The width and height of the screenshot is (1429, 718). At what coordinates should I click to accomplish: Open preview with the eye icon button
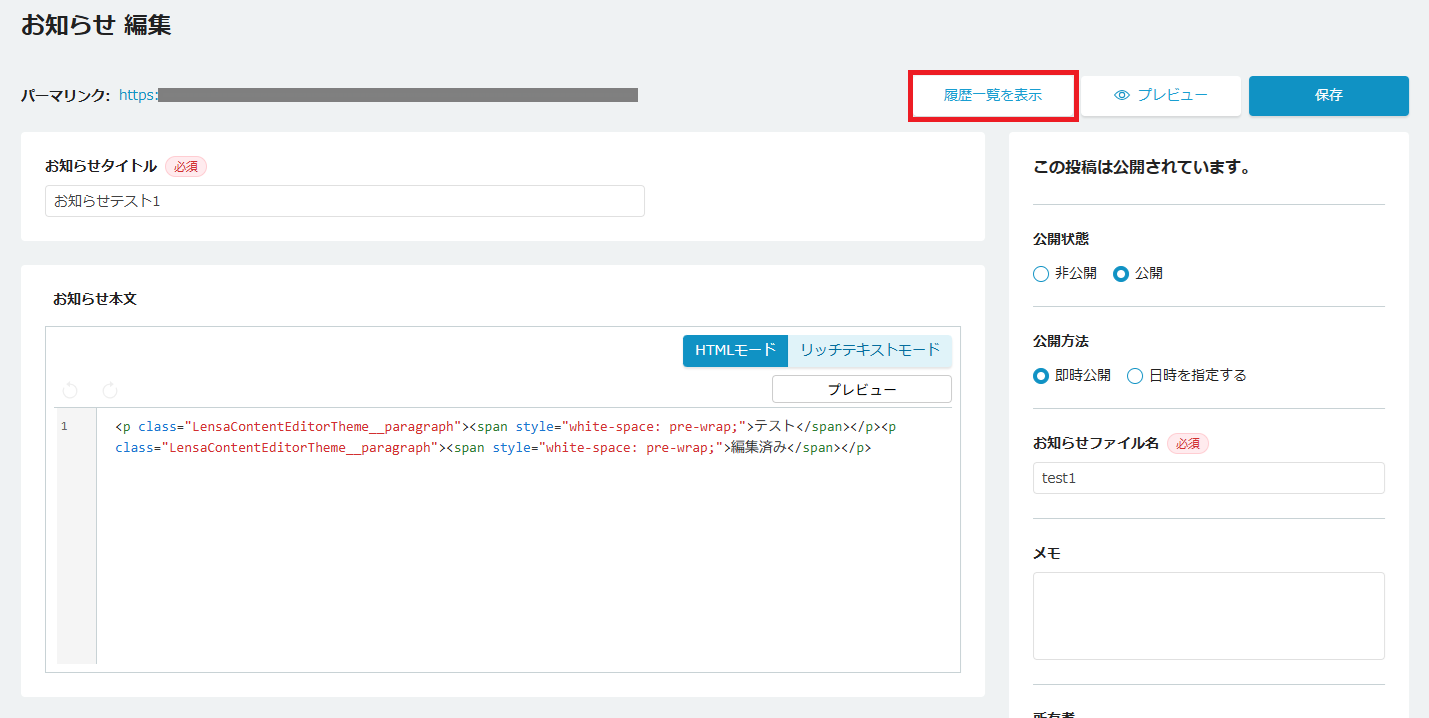coord(1161,96)
